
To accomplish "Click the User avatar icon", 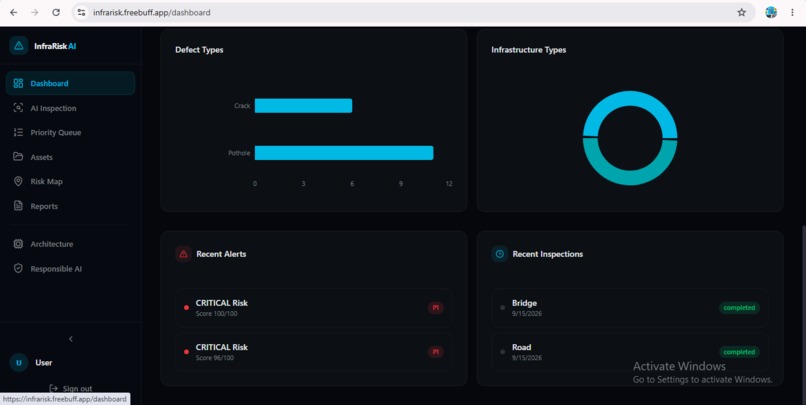I will [x=19, y=362].
